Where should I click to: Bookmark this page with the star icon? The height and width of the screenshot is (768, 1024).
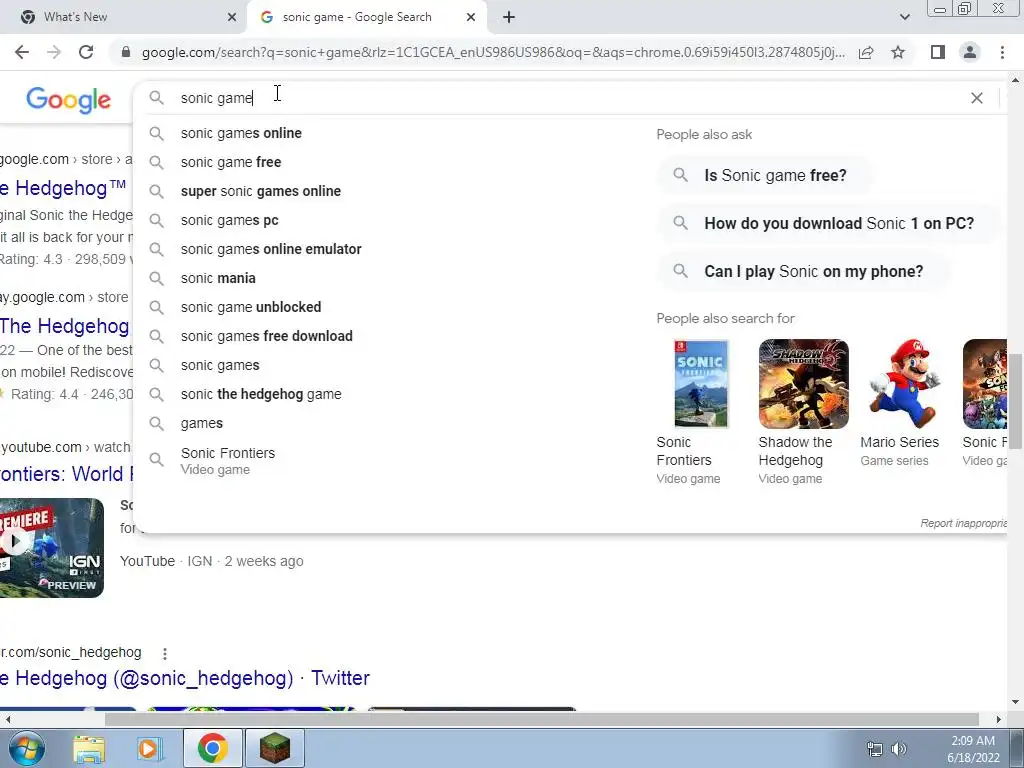[899, 52]
